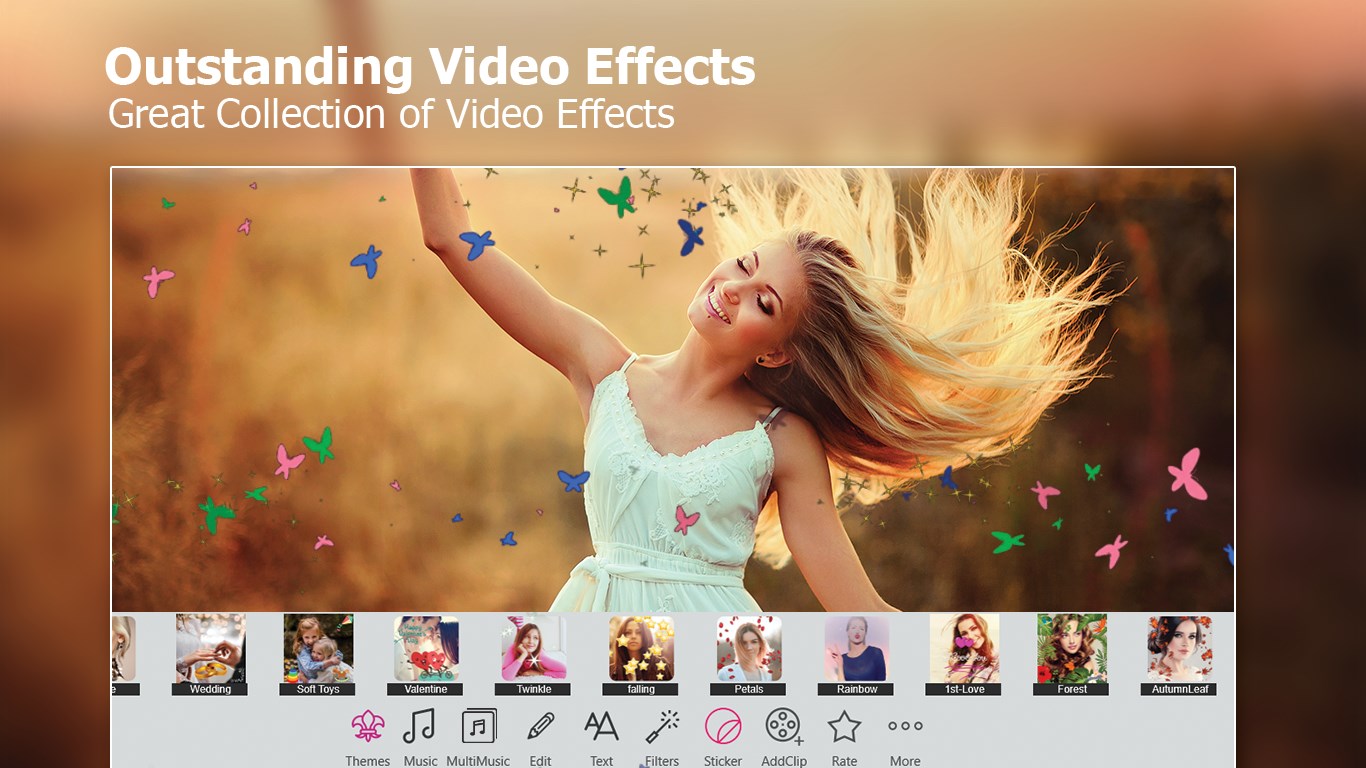This screenshot has height=768, width=1366.
Task: Apply the Forest effect
Action: pyautogui.click(x=1071, y=650)
